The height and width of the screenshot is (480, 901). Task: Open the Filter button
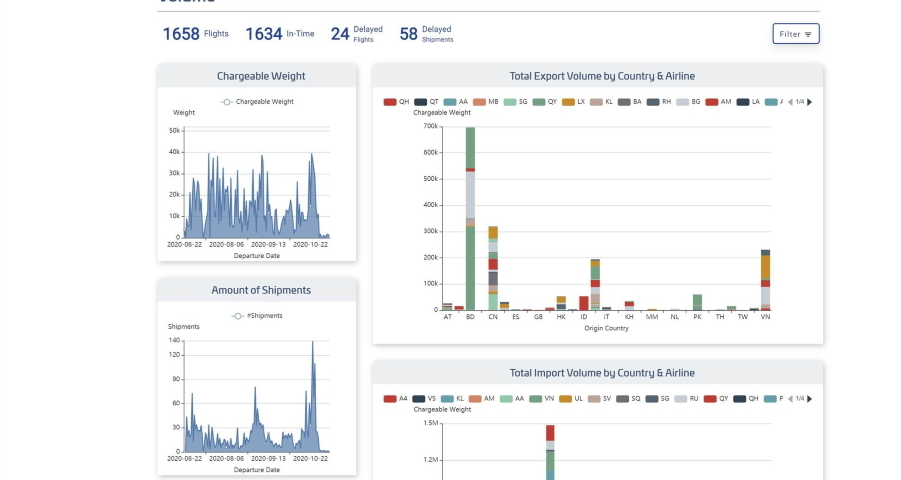(x=796, y=34)
